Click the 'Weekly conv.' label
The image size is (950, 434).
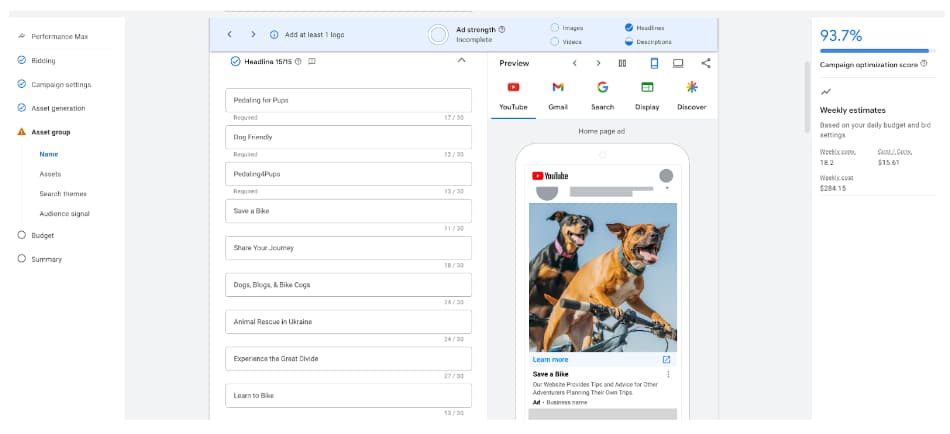tap(837, 152)
